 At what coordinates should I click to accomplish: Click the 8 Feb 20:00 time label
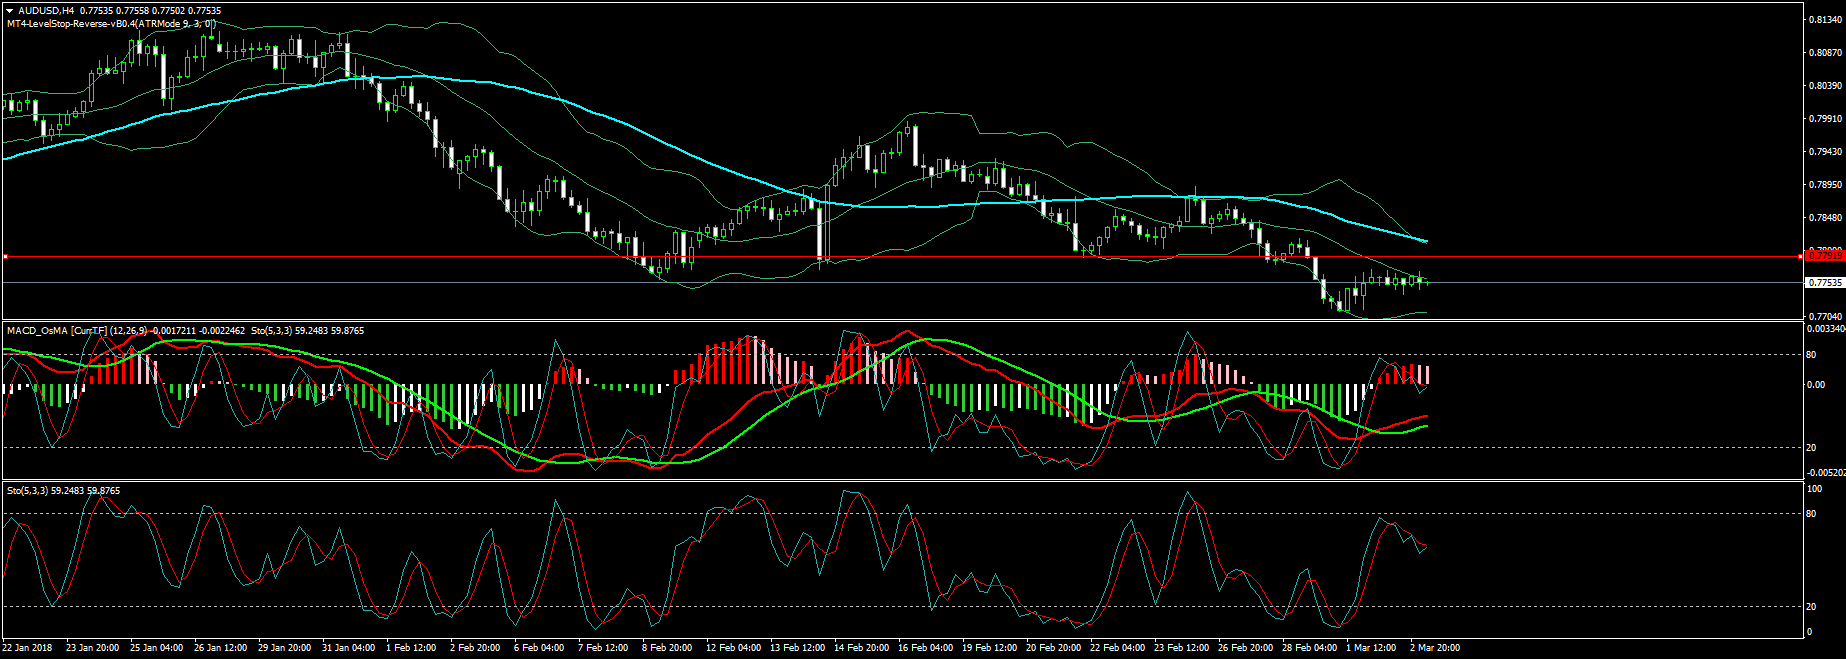tap(667, 648)
